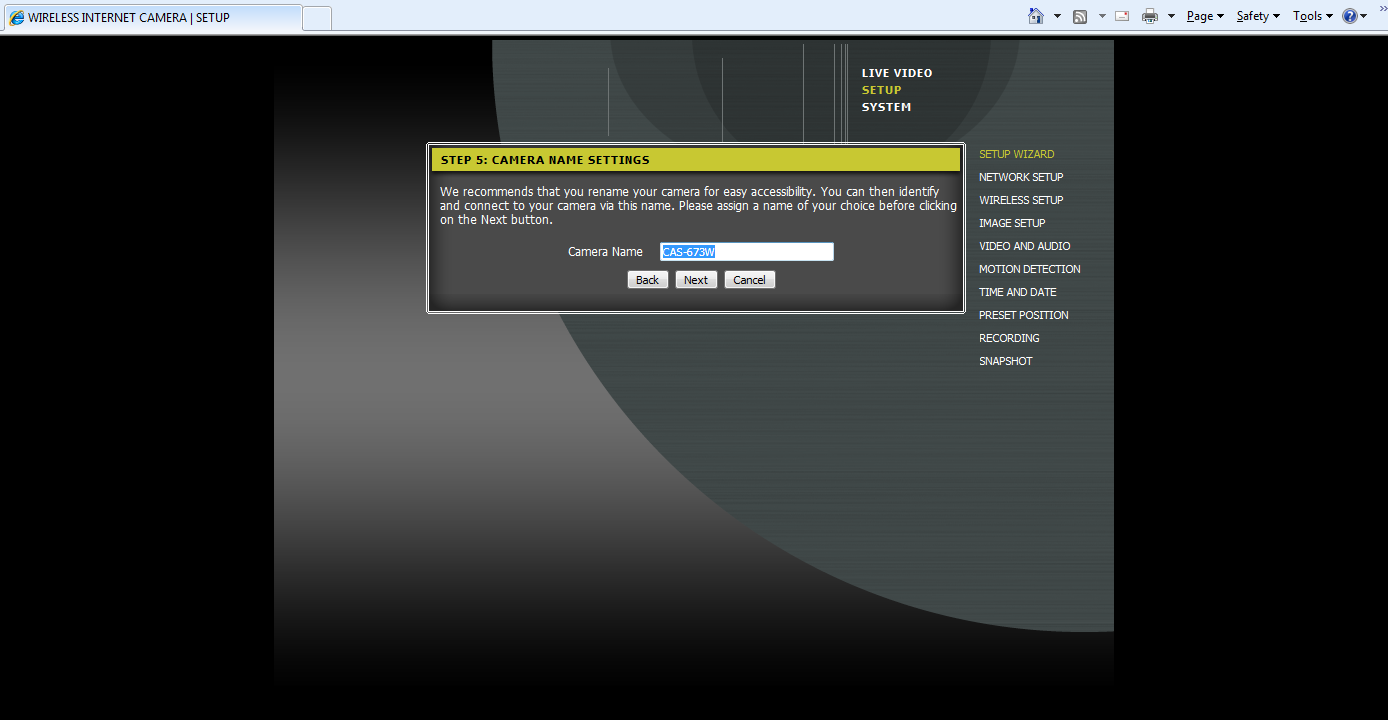Click the Camera Name text field

coord(746,252)
